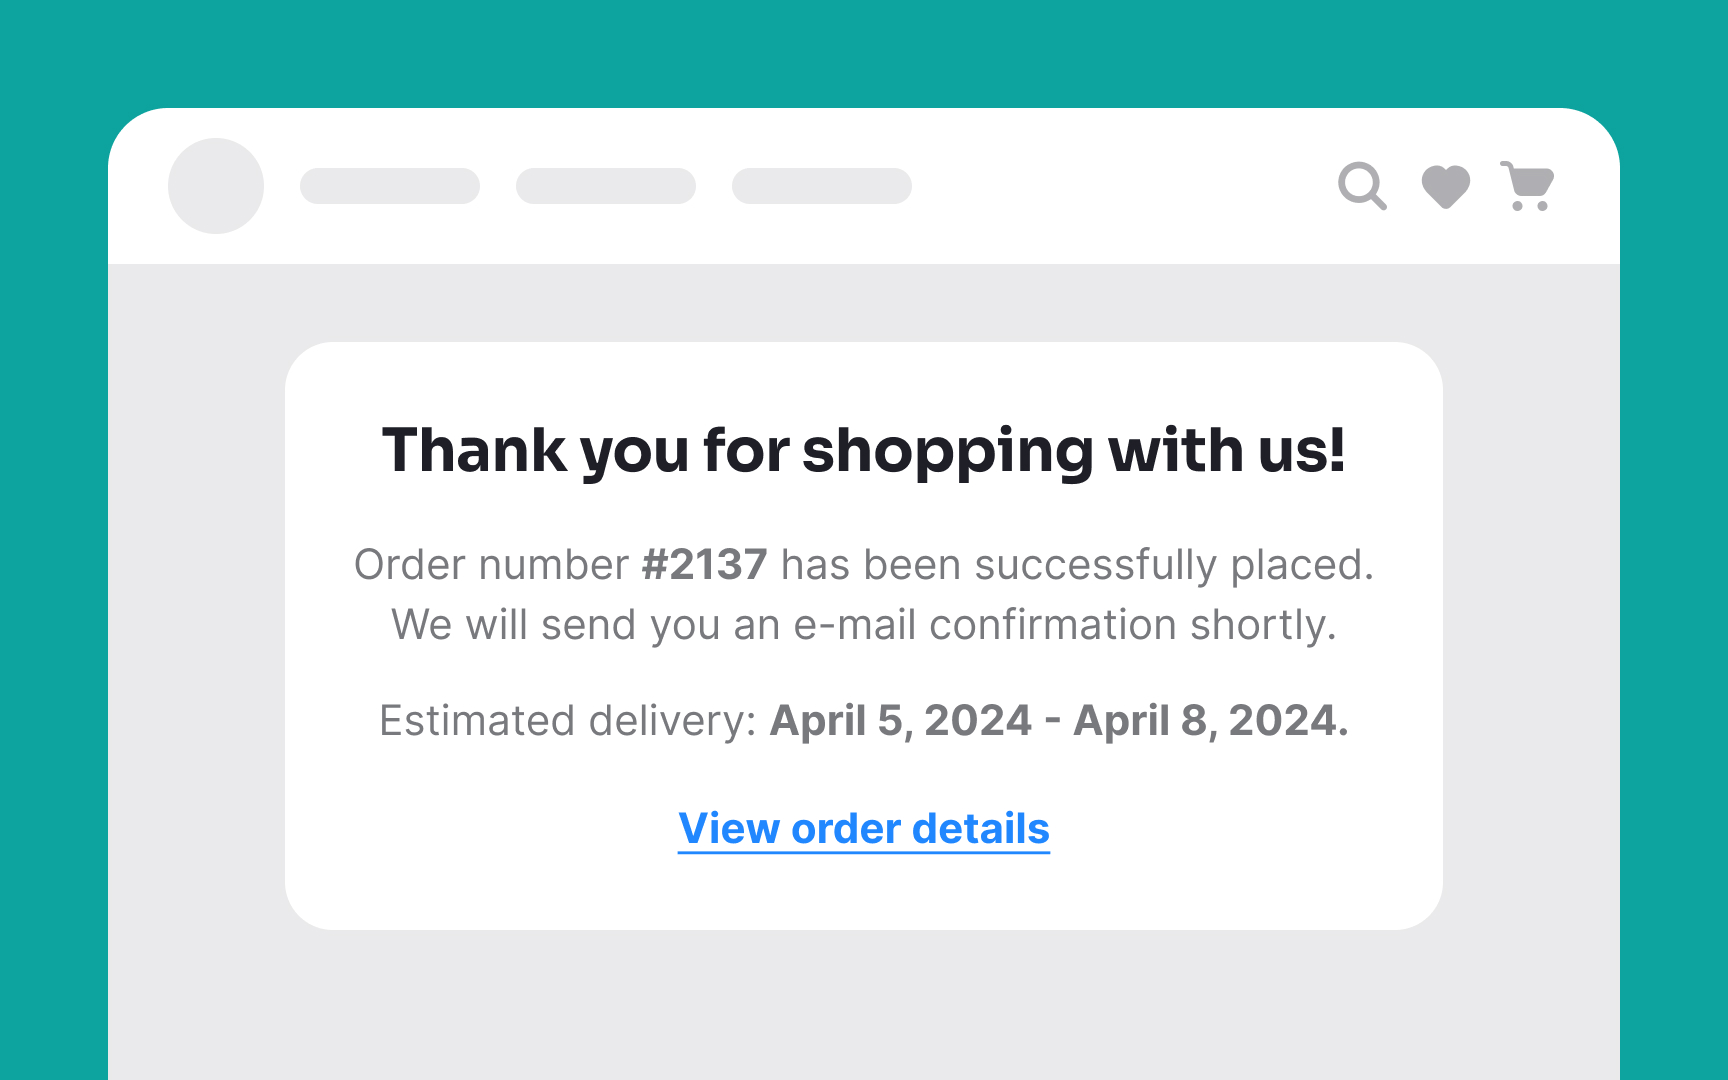Click the Thank you for shopping heading
Screen dimensions: 1728x1080
click(x=864, y=451)
